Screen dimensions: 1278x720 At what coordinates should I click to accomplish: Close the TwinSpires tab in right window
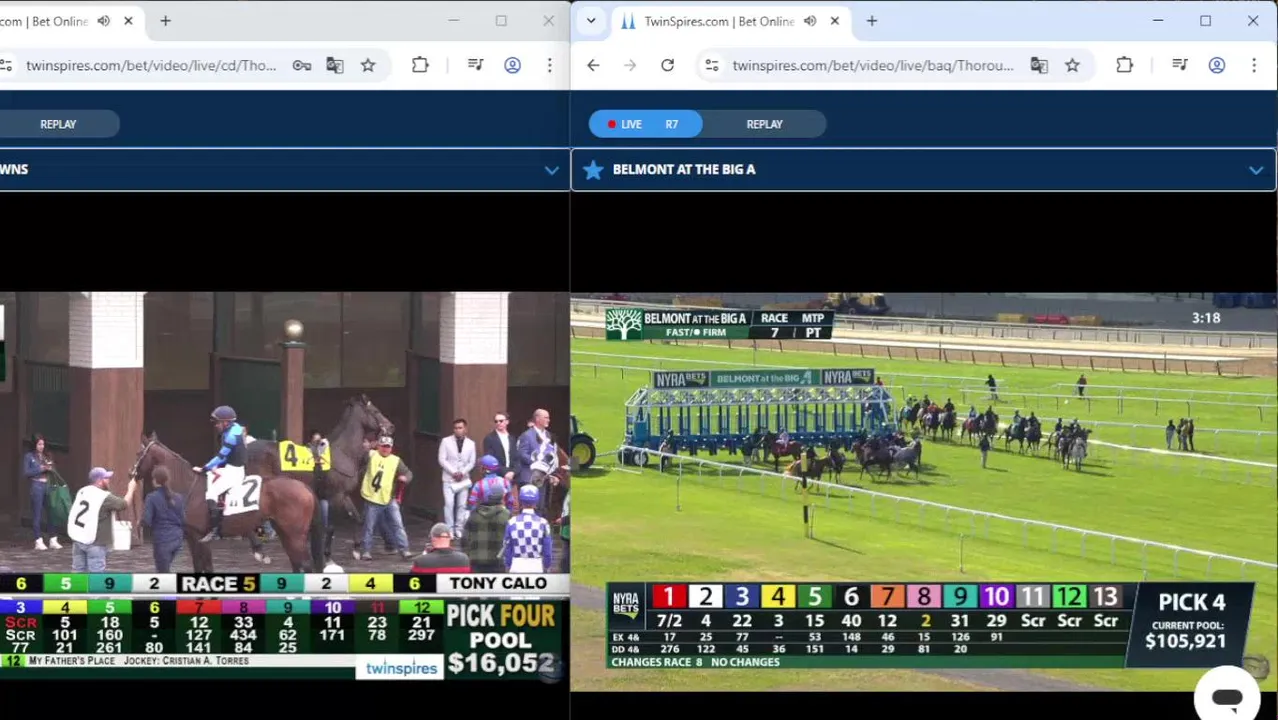pos(834,21)
